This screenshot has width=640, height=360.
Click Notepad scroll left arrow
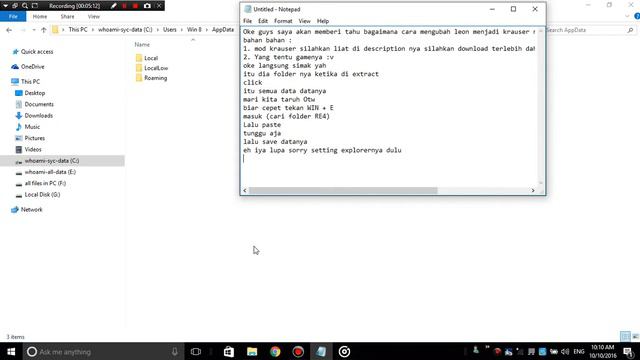pyautogui.click(x=245, y=191)
